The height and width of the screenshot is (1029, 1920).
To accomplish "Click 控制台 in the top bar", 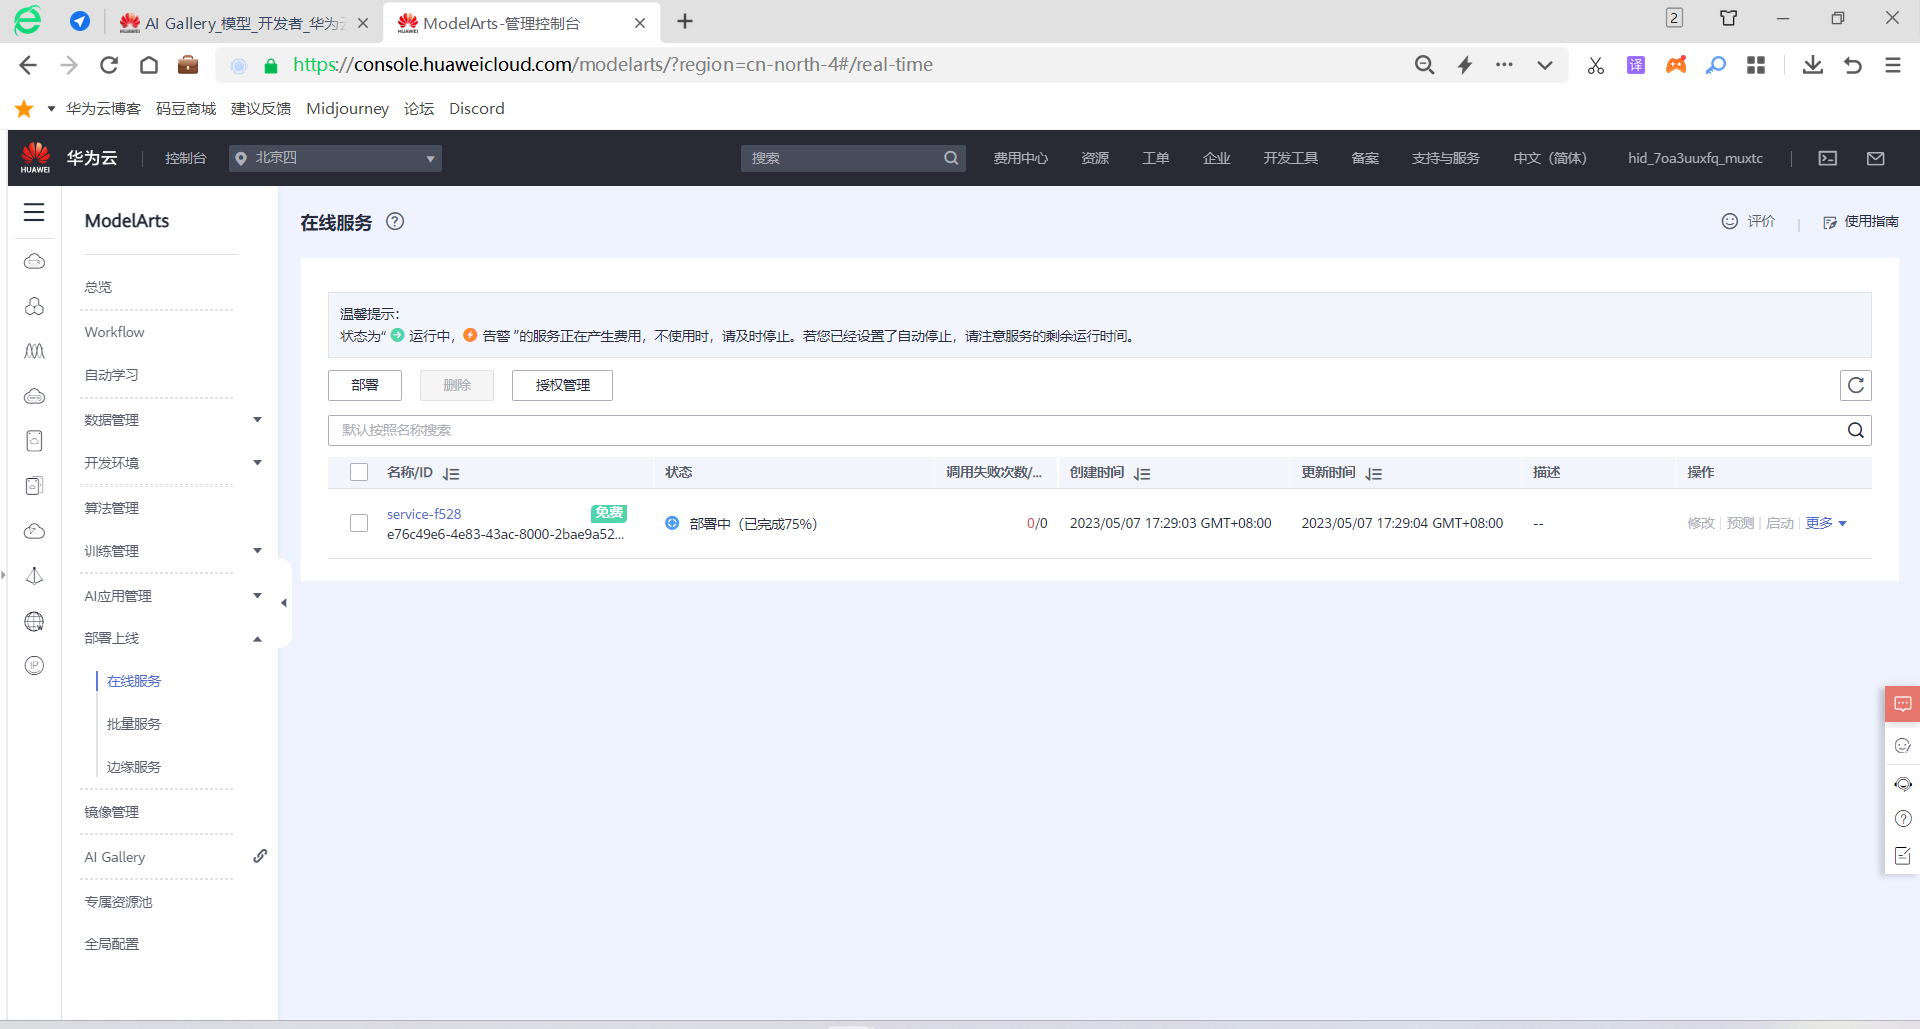I will click(185, 158).
